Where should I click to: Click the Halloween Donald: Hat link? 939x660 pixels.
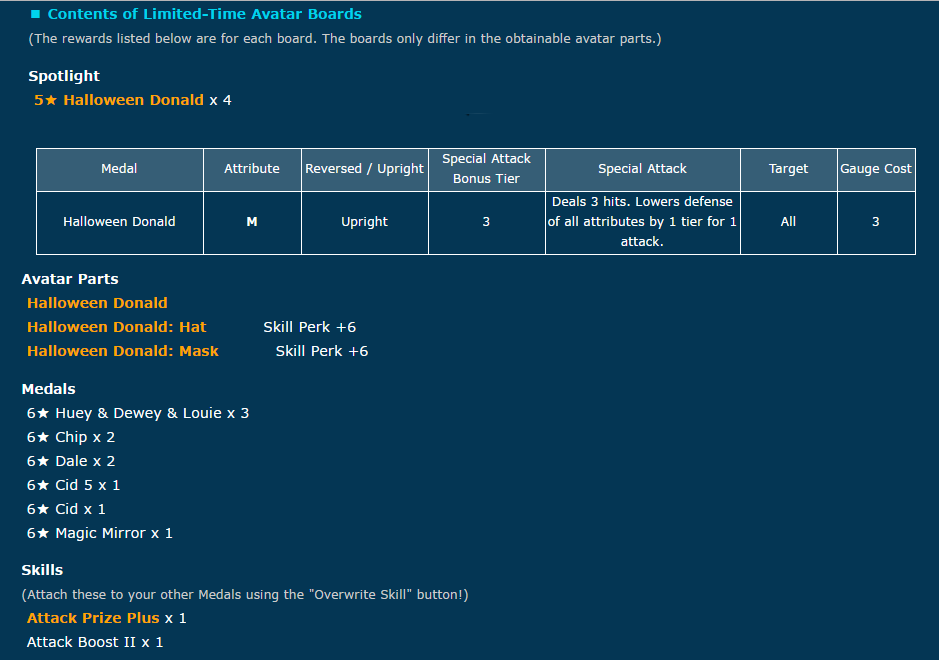tap(116, 327)
